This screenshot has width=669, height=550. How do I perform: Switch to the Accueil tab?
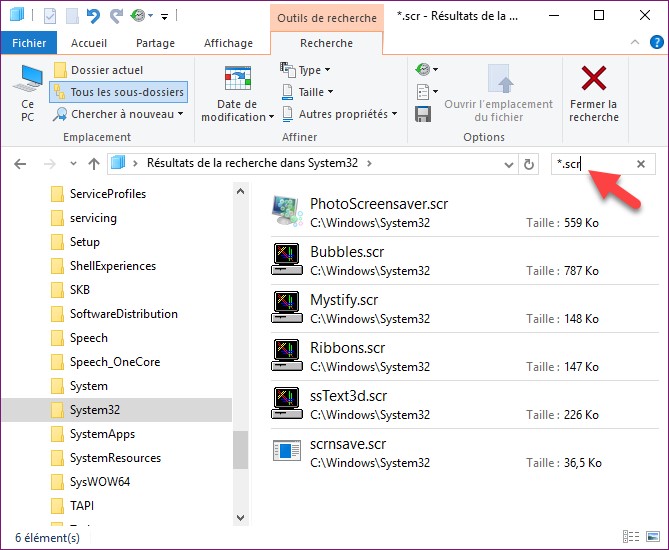[x=89, y=43]
